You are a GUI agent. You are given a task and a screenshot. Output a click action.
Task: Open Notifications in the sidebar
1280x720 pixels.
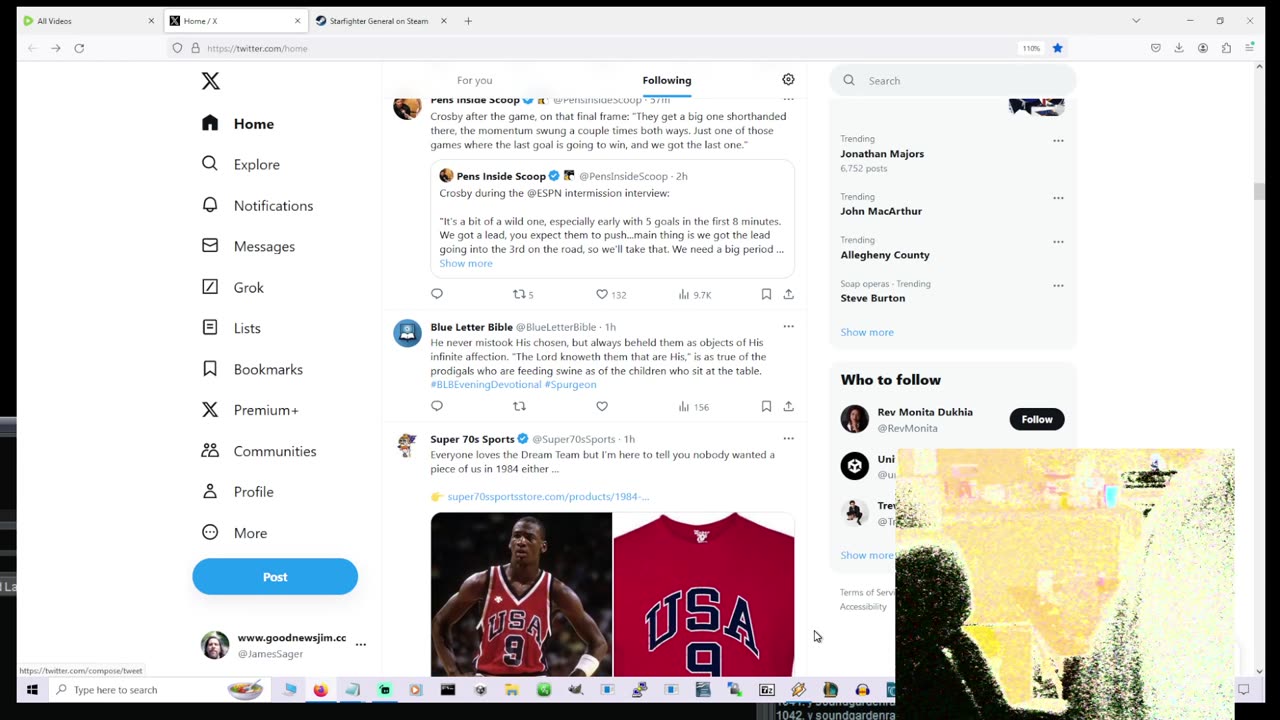(x=258, y=205)
